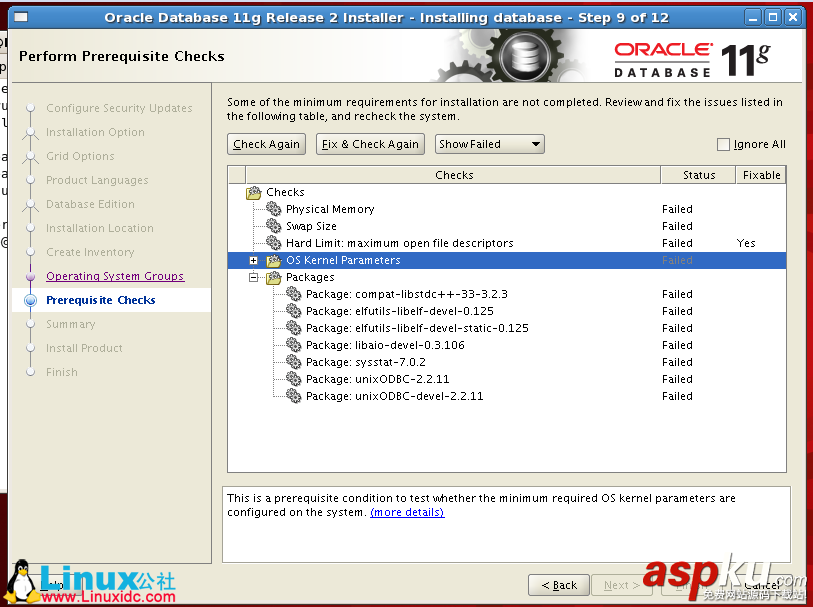The width and height of the screenshot is (813, 607).
Task: Select the Swap Size check row
Action: (x=507, y=226)
